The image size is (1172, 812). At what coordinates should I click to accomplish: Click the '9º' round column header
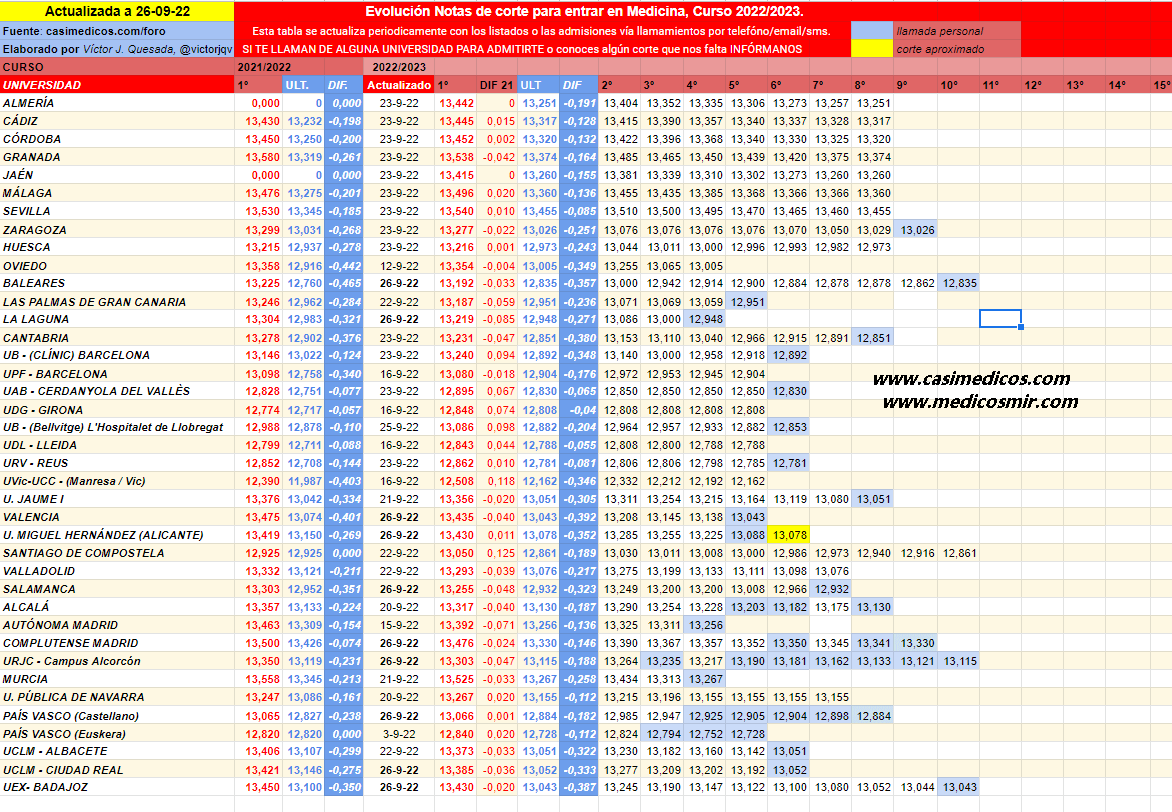916,84
